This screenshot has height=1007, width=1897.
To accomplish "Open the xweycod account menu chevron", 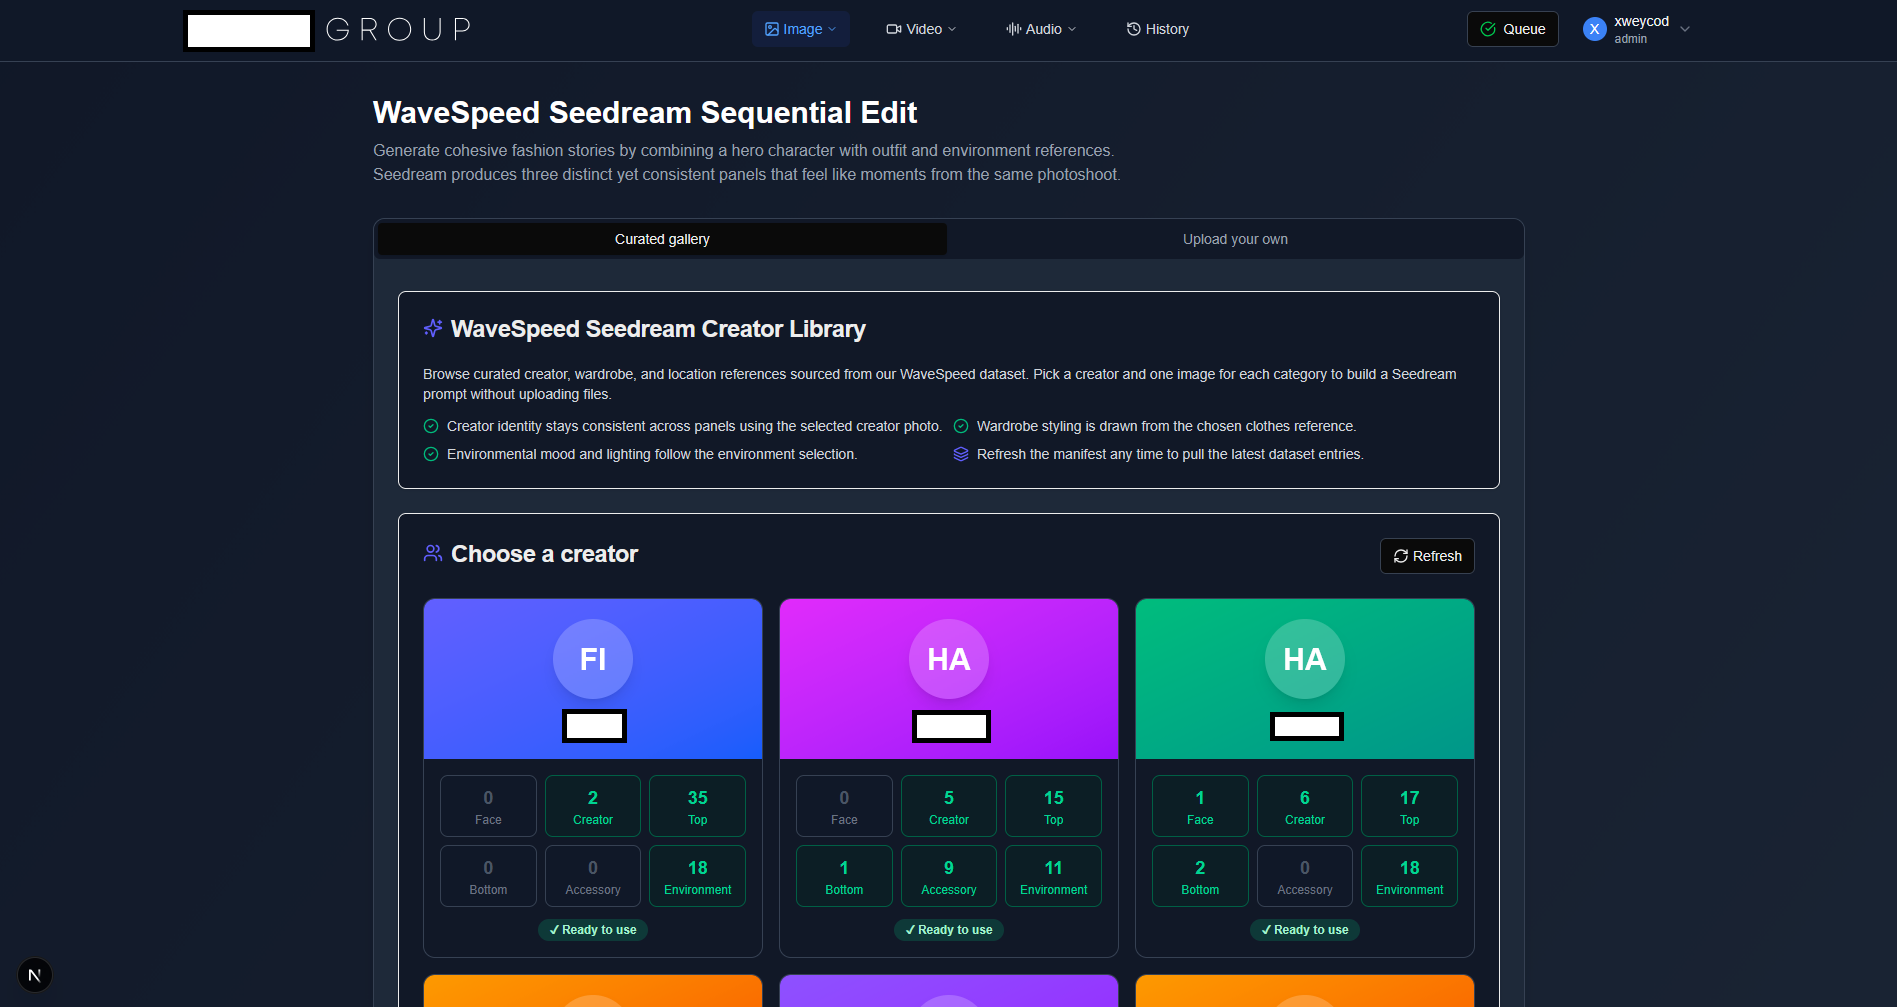I will [x=1685, y=29].
